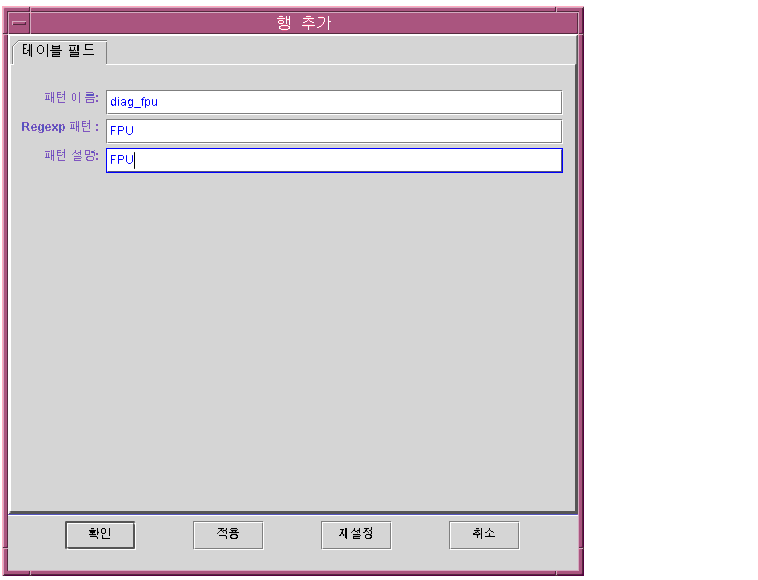758x580 pixels.
Task: Click the 행 추가 title bar
Action: [x=304, y=23]
